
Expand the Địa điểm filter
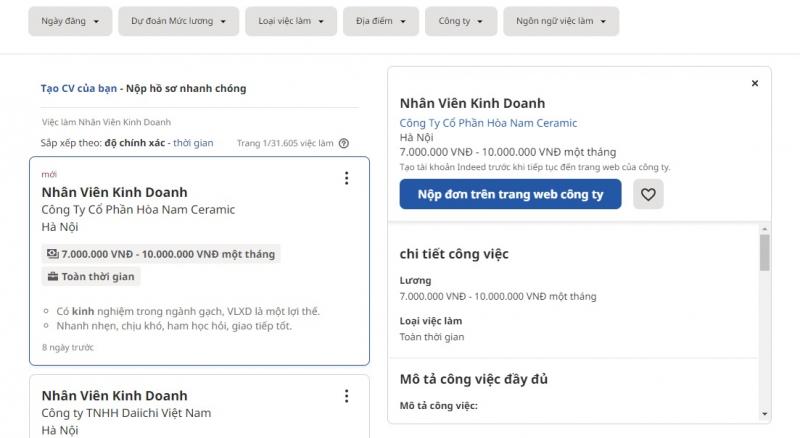coord(381,21)
